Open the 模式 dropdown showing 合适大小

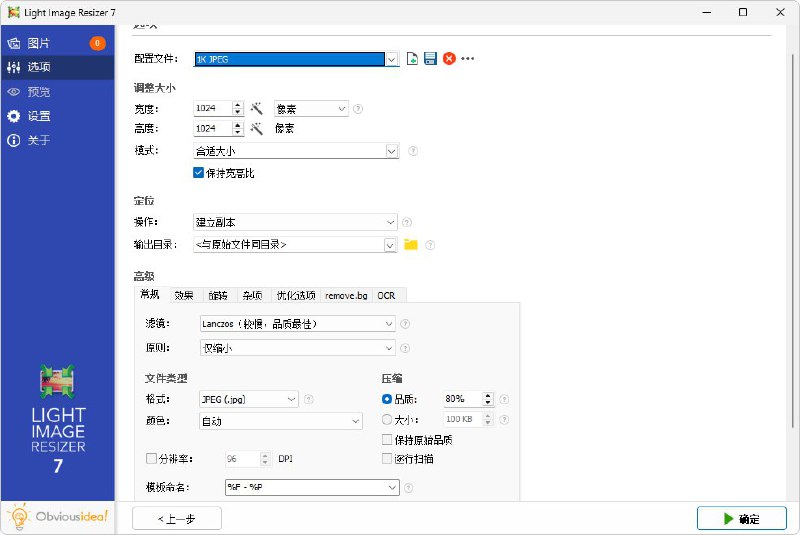click(x=295, y=151)
